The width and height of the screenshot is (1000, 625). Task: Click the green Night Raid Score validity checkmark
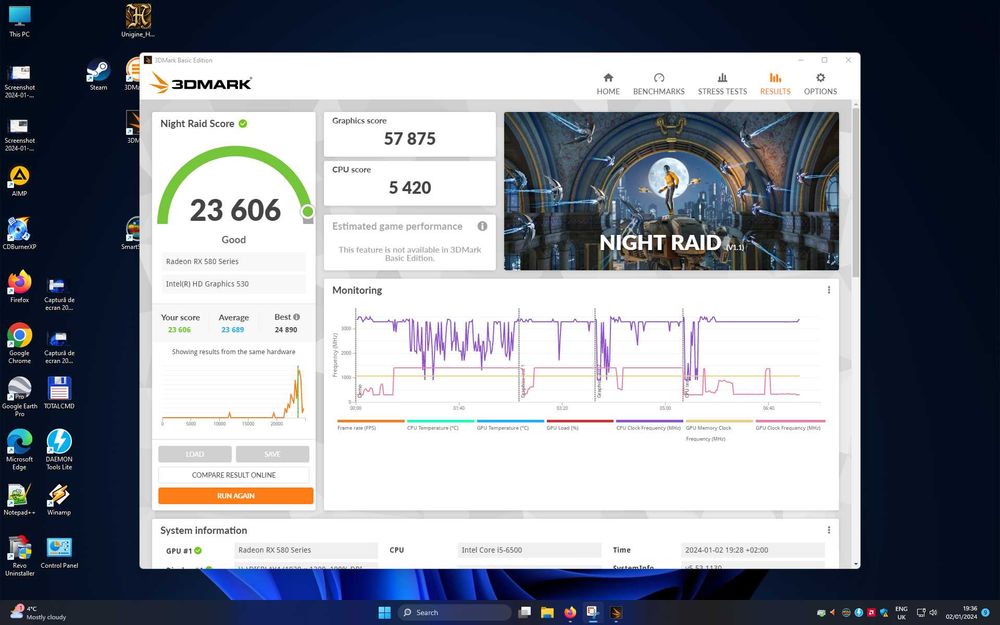(243, 124)
